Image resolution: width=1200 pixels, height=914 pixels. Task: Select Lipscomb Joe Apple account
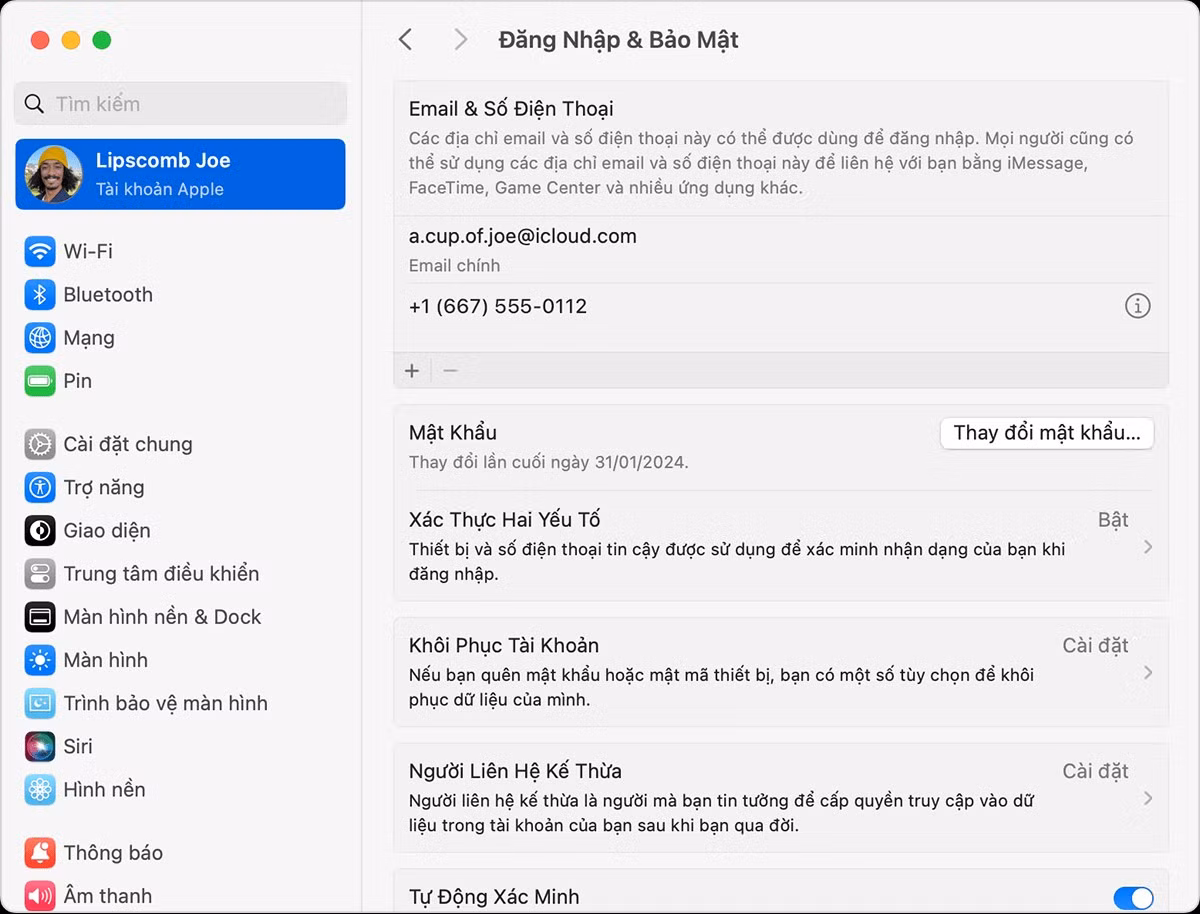pyautogui.click(x=180, y=173)
